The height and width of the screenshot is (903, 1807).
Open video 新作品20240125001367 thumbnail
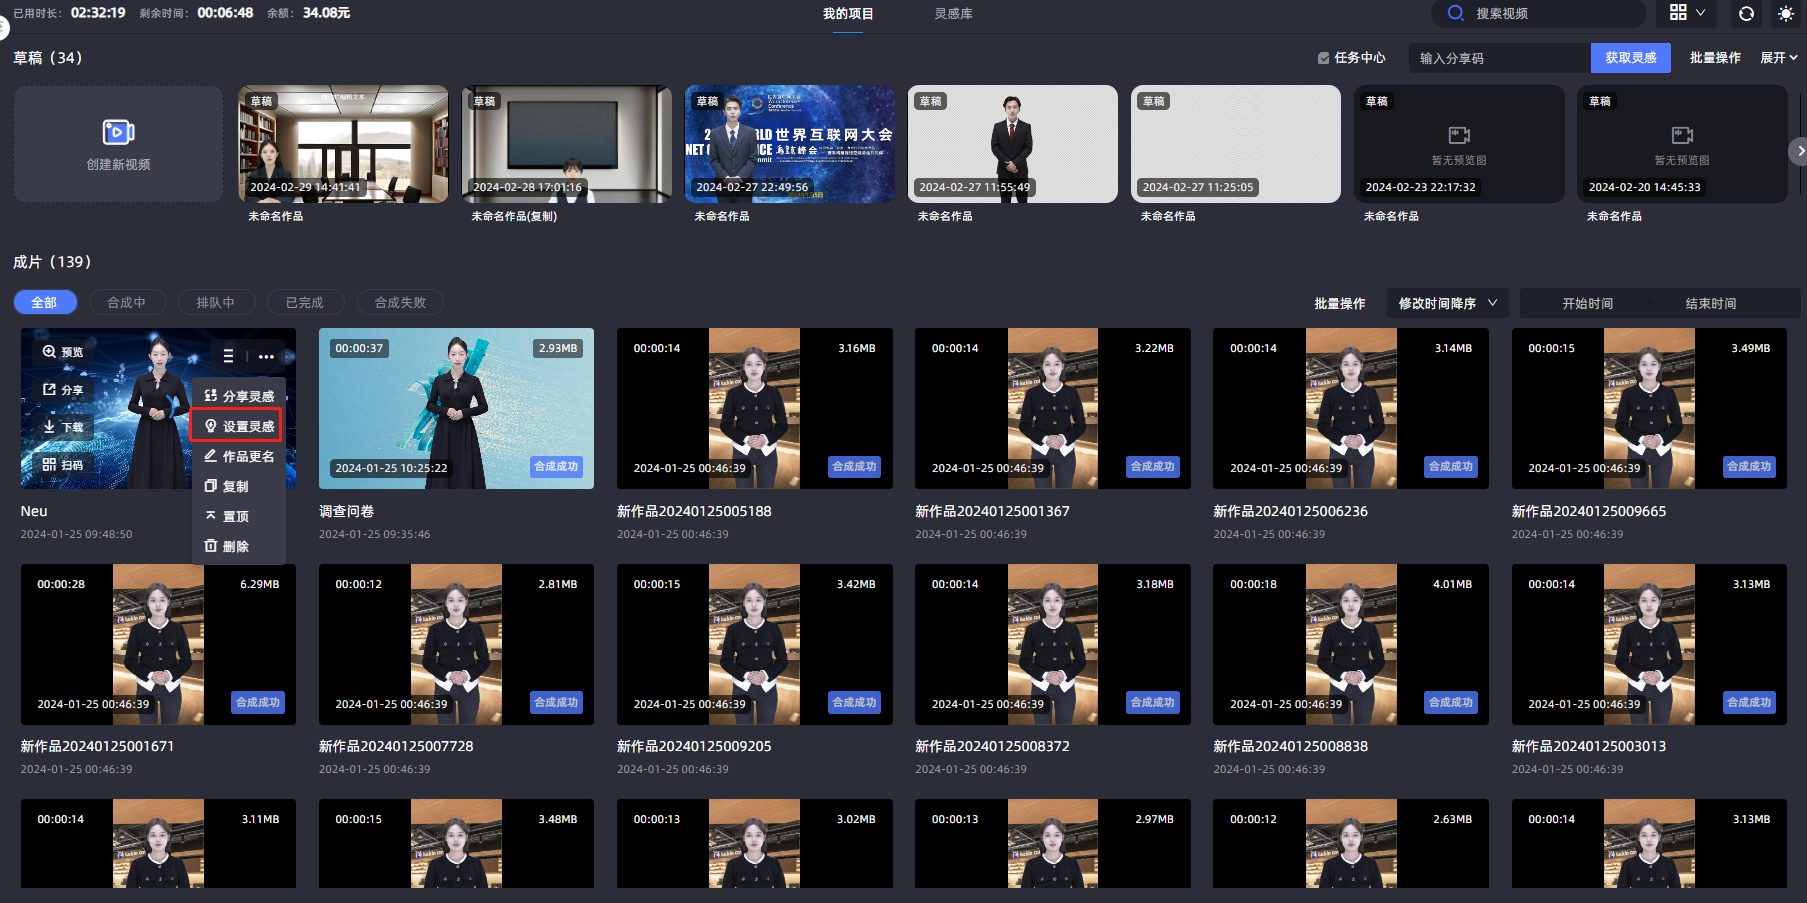coord(1052,408)
